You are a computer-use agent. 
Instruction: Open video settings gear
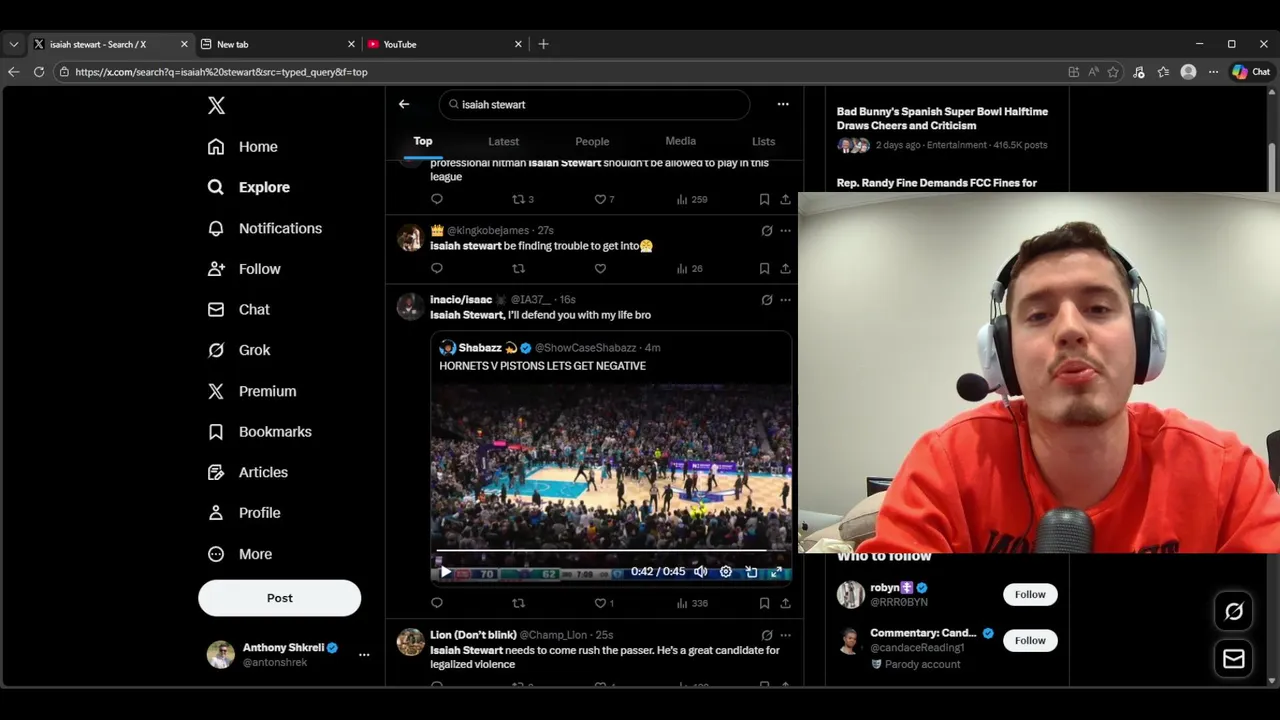726,572
